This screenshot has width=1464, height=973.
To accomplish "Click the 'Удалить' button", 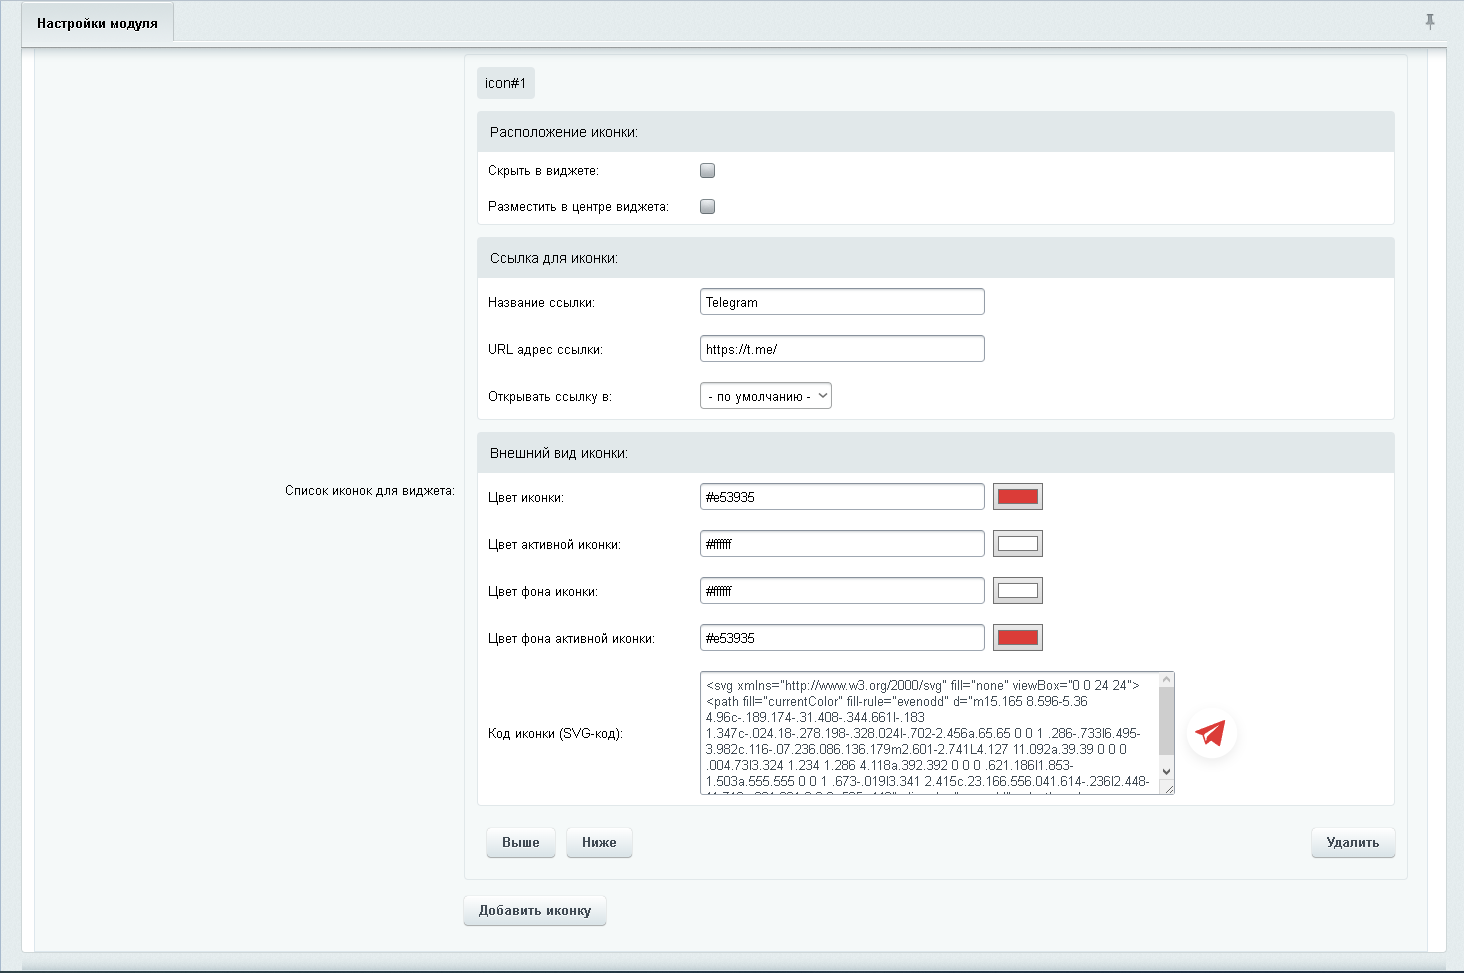I will click(1352, 842).
